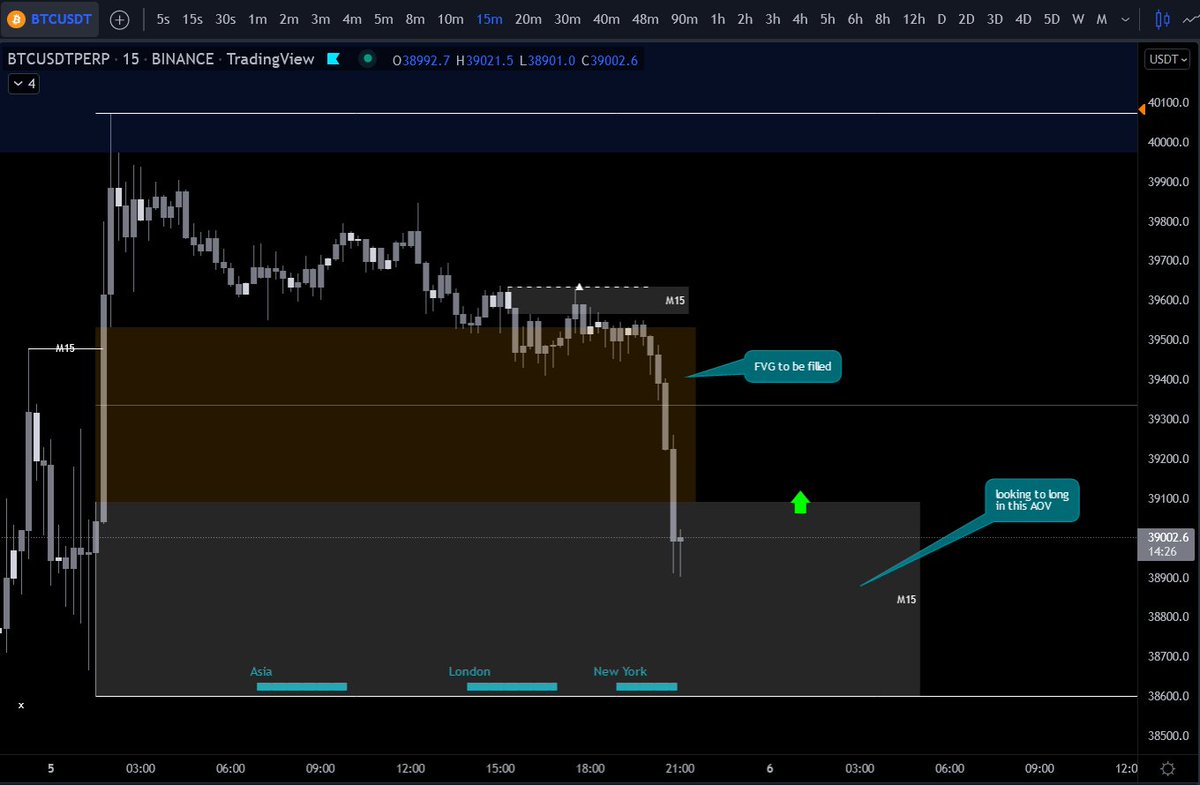Click the London session label
This screenshot has height=785, width=1200.
[x=470, y=672]
